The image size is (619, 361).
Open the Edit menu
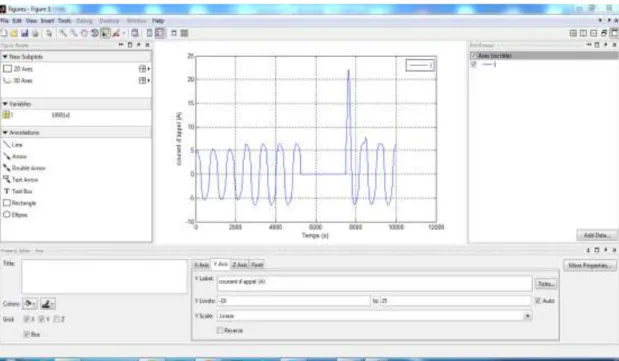(x=17, y=21)
